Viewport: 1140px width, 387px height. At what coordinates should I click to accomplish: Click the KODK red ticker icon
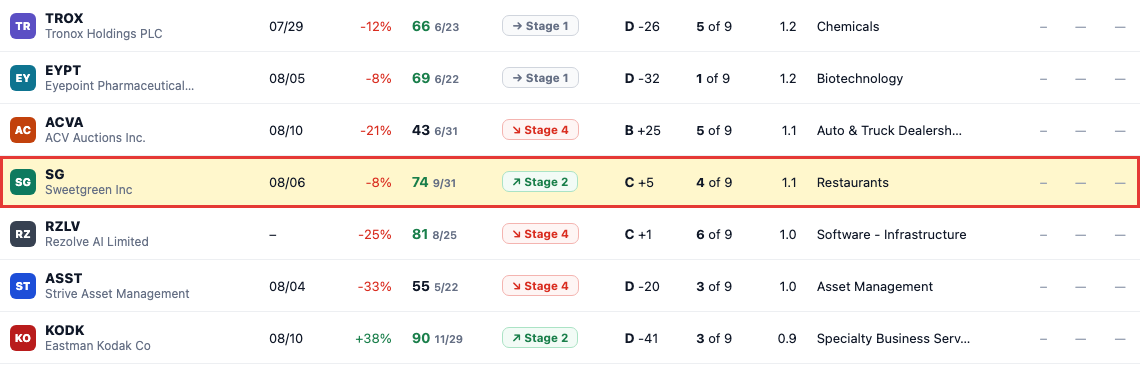[23, 338]
